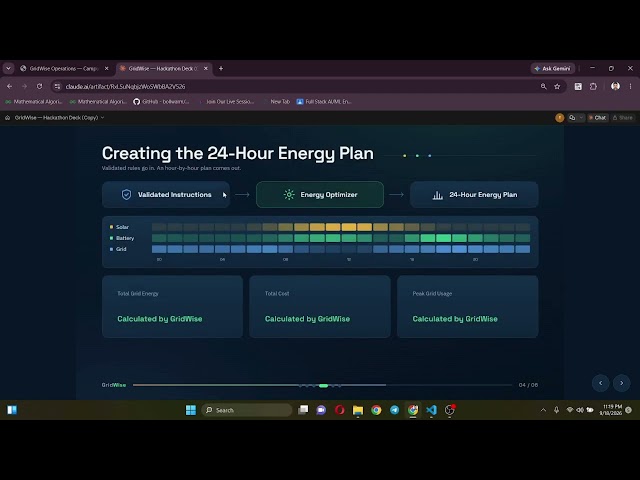Click the taskbar Search box
Image resolution: width=640 pixels, height=480 pixels.
coord(247,410)
